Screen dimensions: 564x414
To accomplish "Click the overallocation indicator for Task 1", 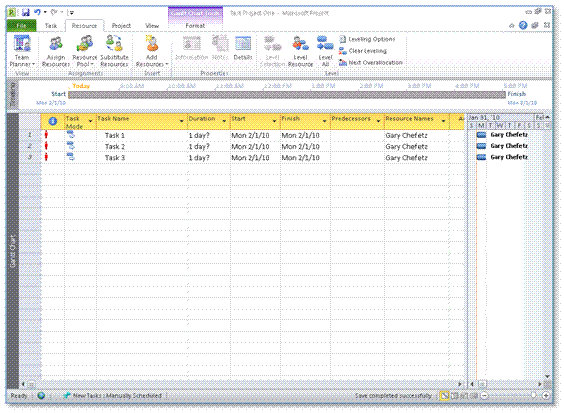I will point(46,135).
